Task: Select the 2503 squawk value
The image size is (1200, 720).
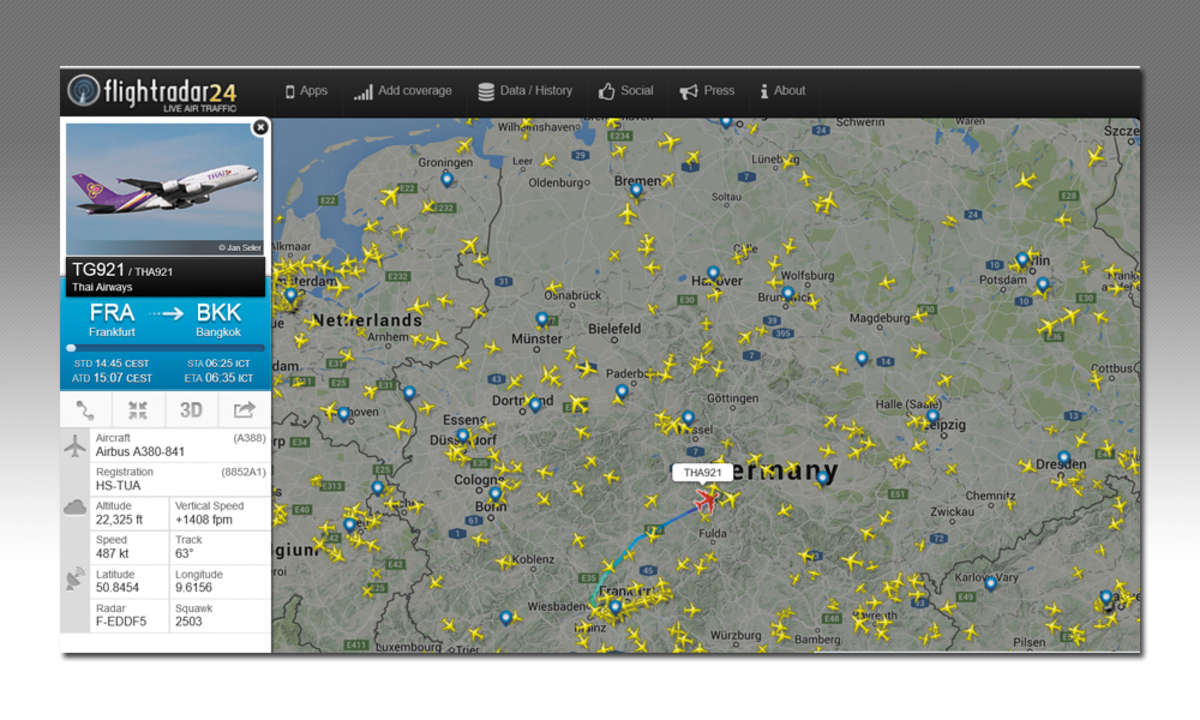Action: pos(189,622)
